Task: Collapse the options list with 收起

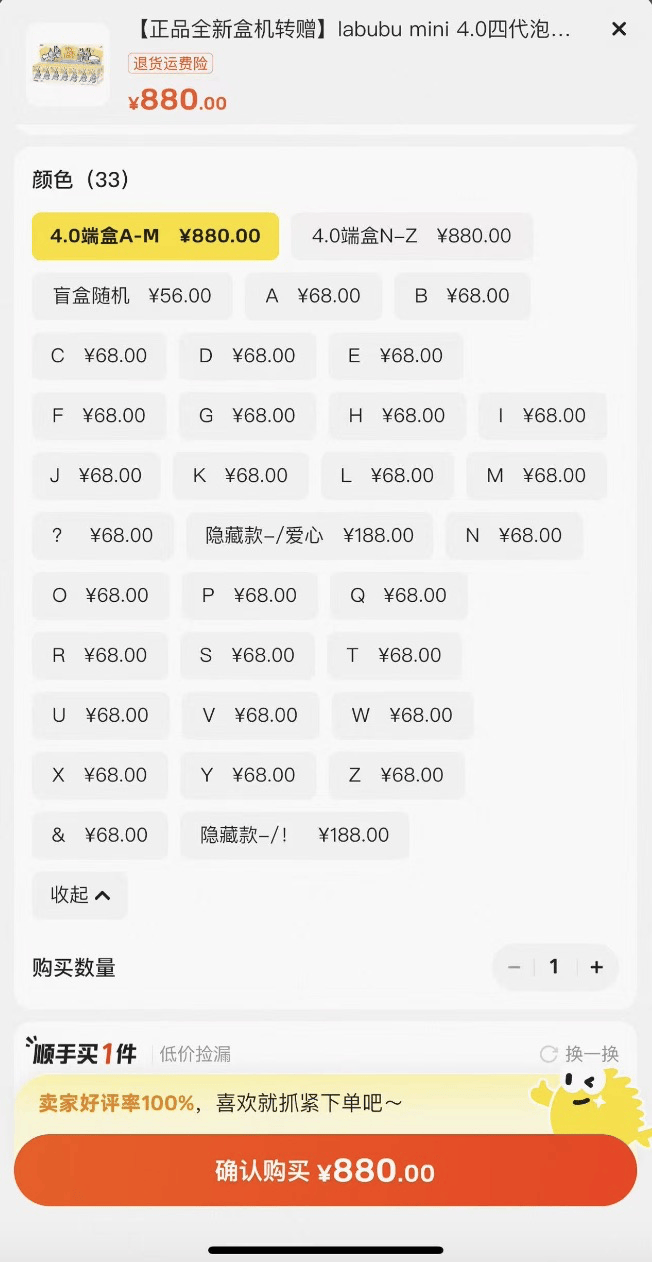Action: pos(80,895)
